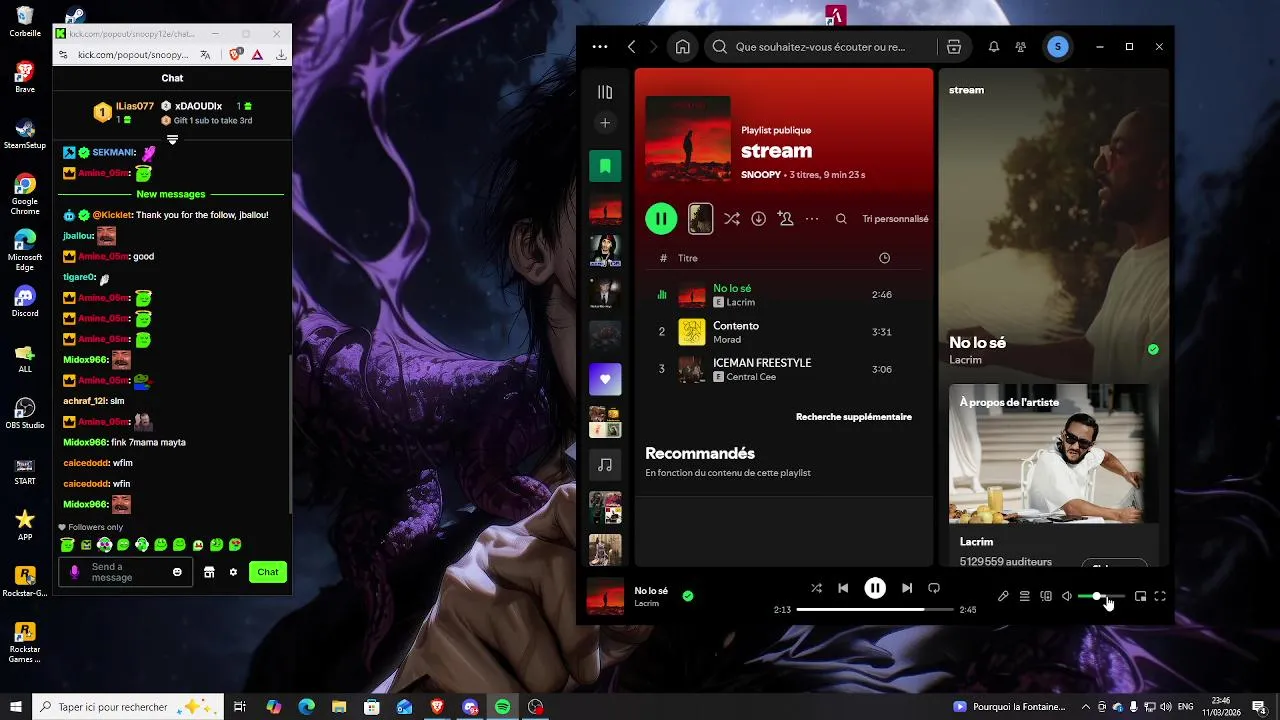Adjust the Spotify volume slider
Screen dimensions: 1280x720
[1101, 596]
